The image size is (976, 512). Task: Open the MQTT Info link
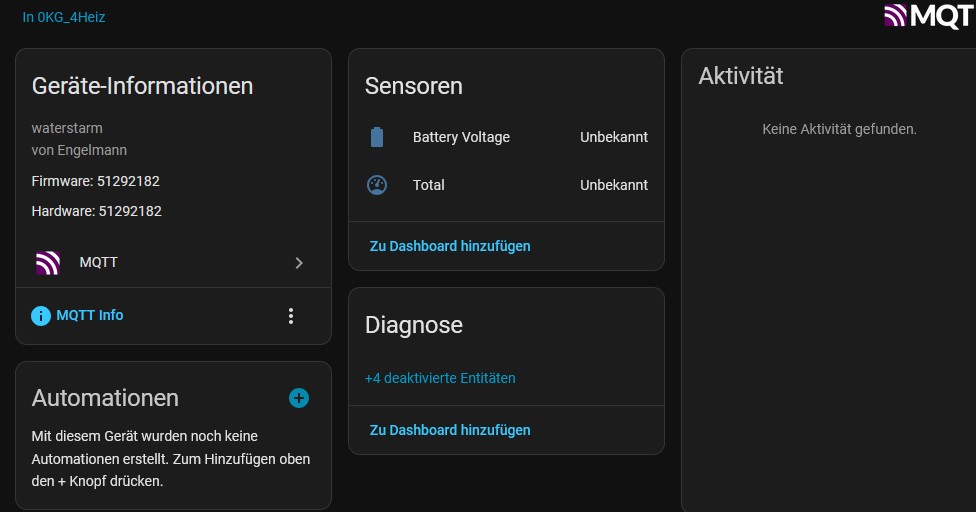(90, 315)
